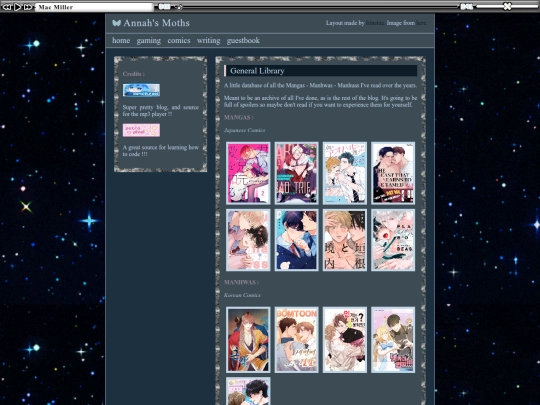Viewport: 540px width, 405px height.
Task: Open the guestbook page
Action: point(243,41)
